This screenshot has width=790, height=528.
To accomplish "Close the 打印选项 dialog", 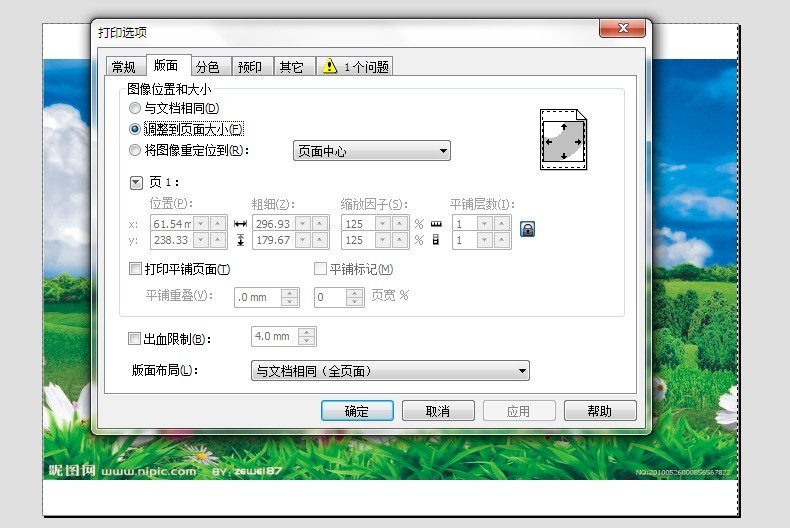I will click(622, 28).
